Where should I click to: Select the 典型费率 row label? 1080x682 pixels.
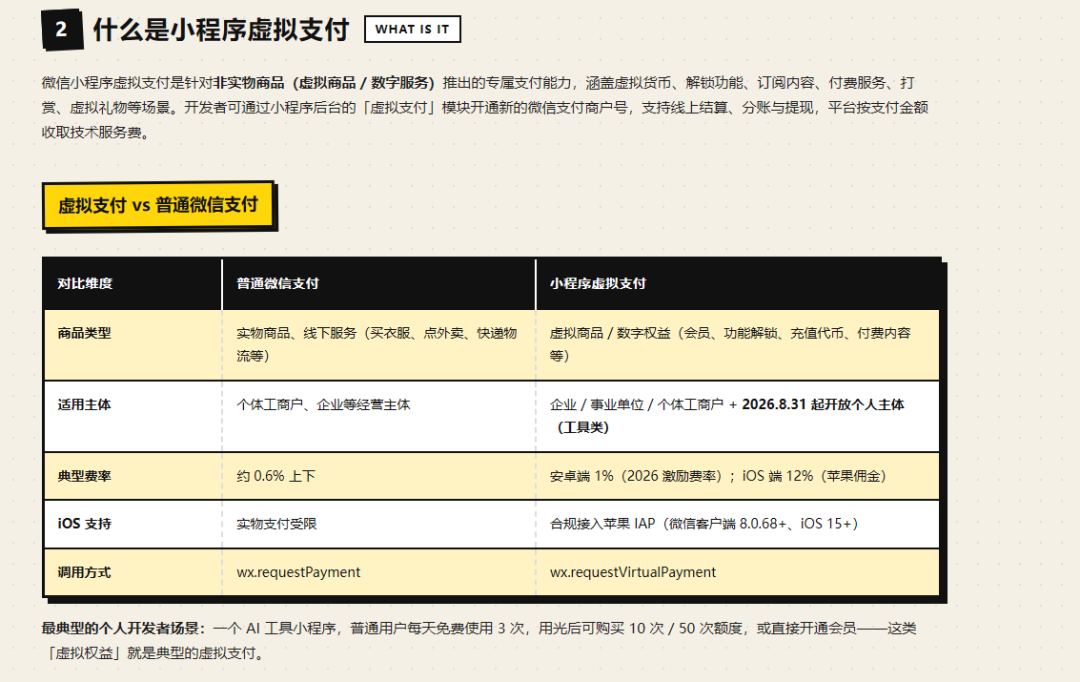[x=84, y=476]
